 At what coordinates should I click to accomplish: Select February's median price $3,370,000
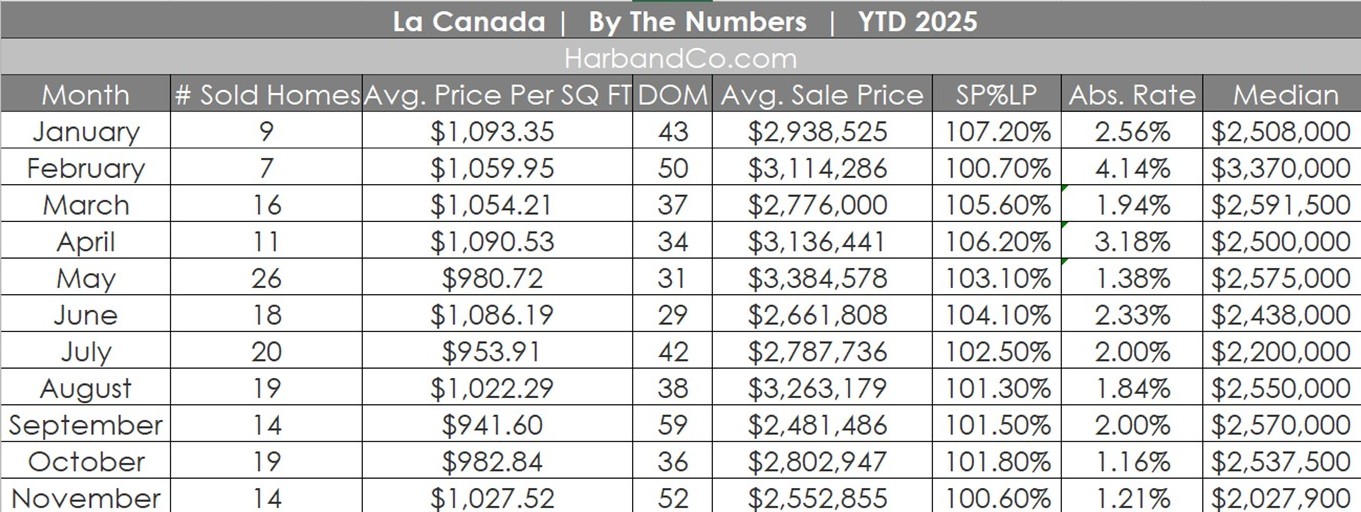1281,168
